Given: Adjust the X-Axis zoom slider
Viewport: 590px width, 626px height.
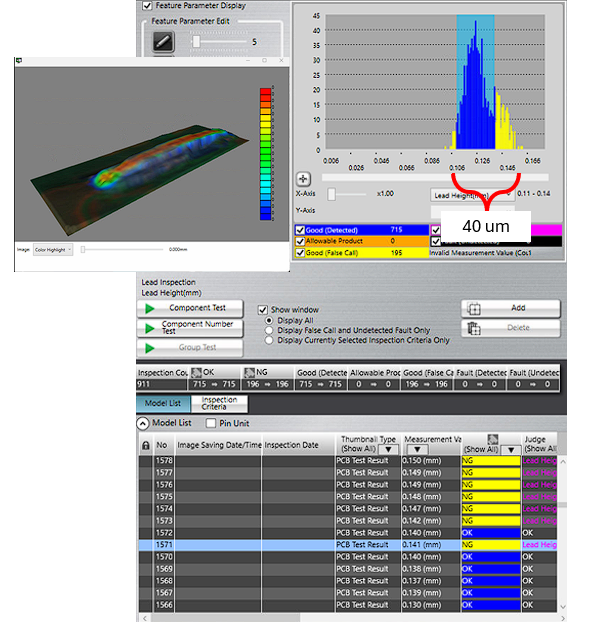Looking at the screenshot, I should 331,194.
